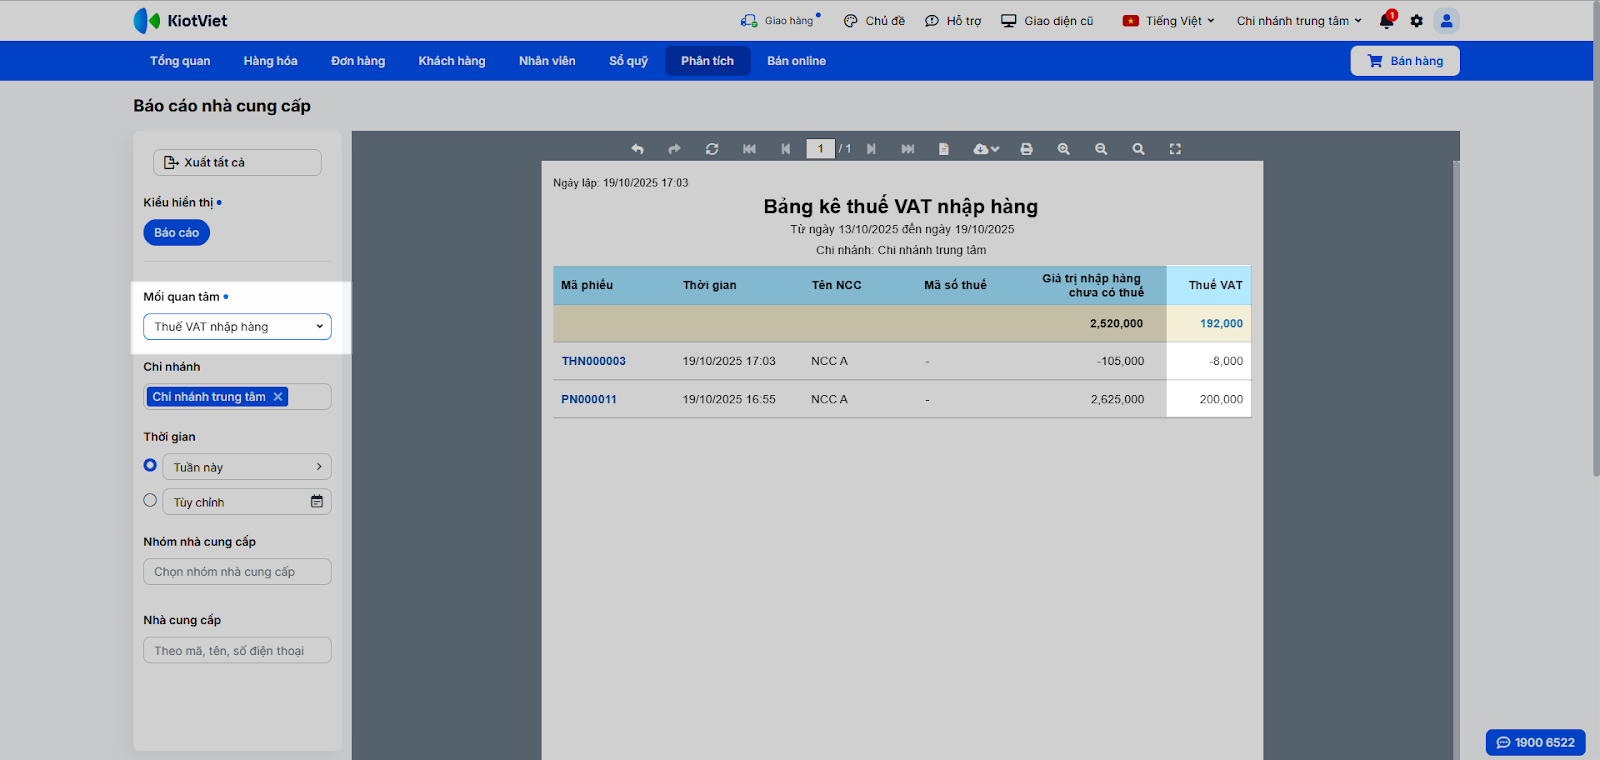This screenshot has height=760, width=1600.
Task: Click the Mã số thuế column header
Action: [x=955, y=285]
